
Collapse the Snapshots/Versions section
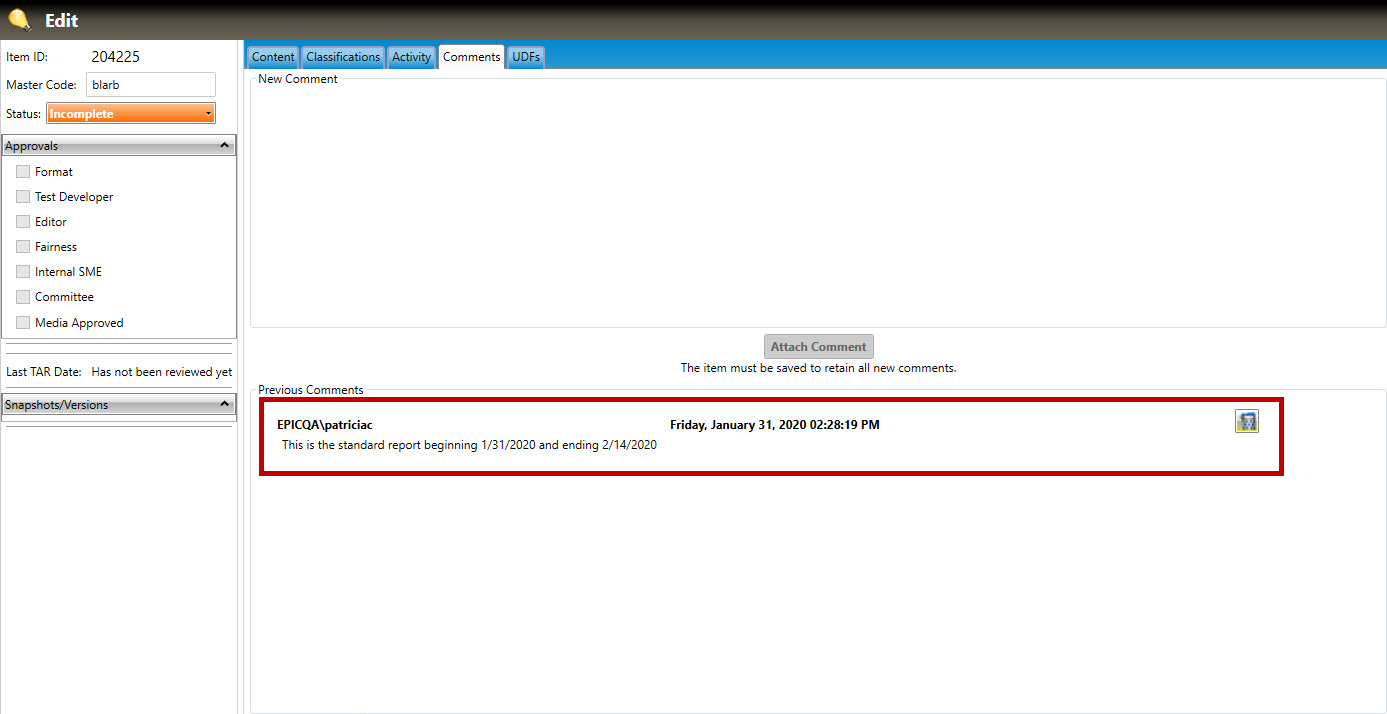[225, 405]
